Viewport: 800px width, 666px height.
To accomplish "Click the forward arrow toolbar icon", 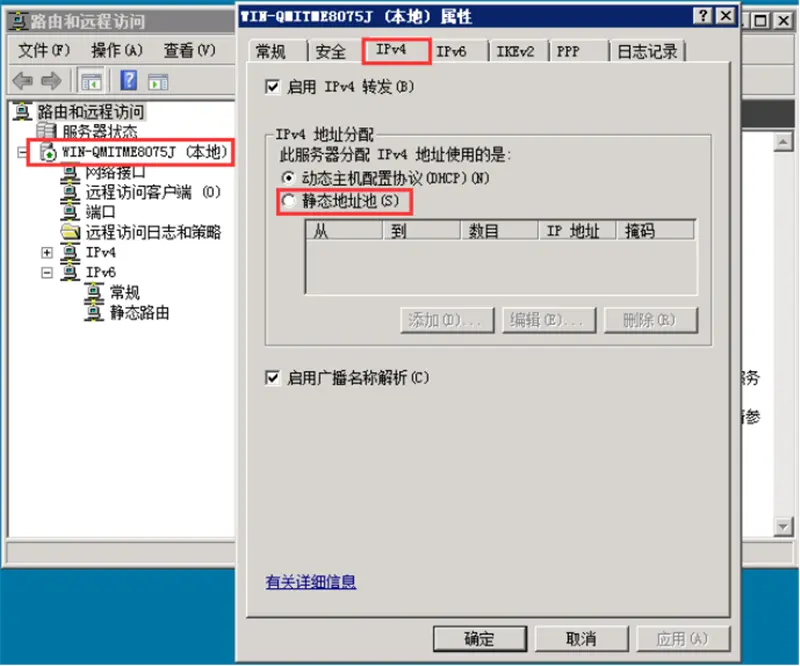I will click(x=51, y=81).
